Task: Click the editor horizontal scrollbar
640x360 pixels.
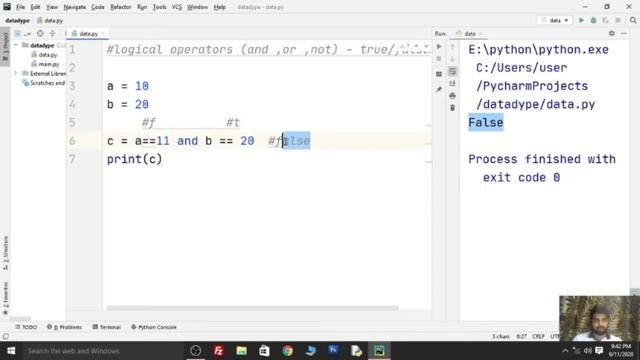Action: pos(252,308)
